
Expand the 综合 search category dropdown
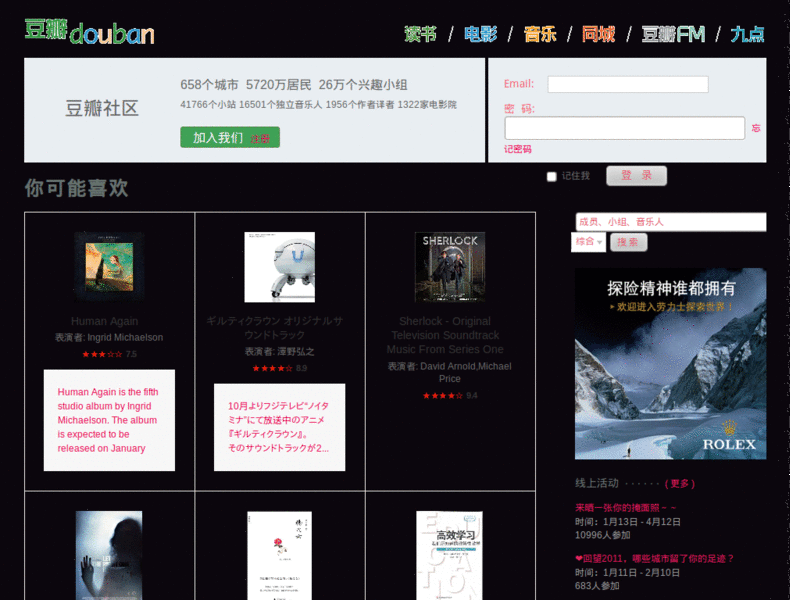point(588,242)
